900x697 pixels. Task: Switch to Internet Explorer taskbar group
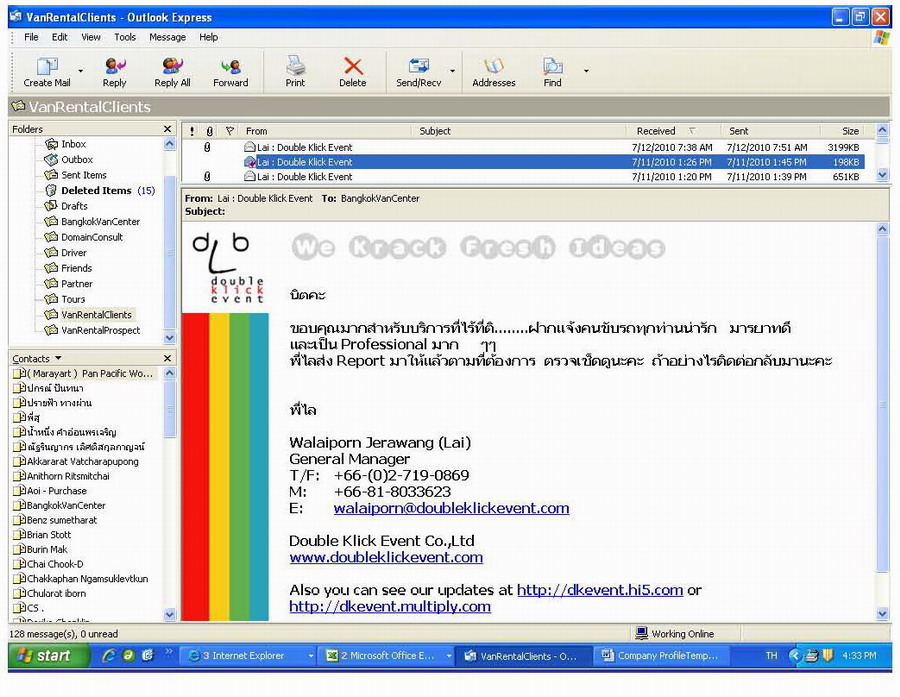point(251,656)
